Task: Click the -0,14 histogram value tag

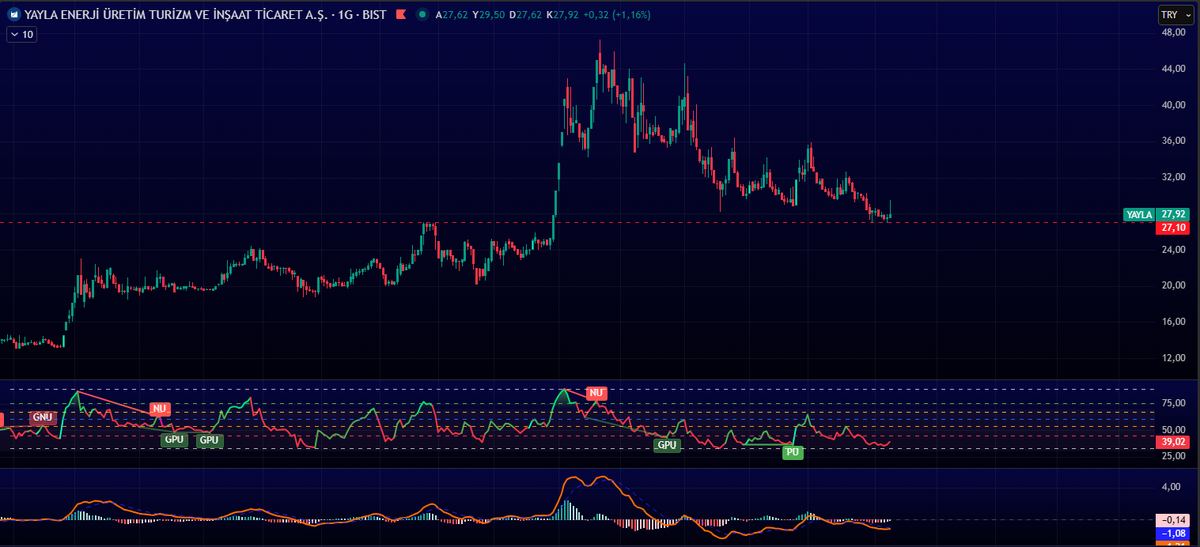Action: point(1173,520)
